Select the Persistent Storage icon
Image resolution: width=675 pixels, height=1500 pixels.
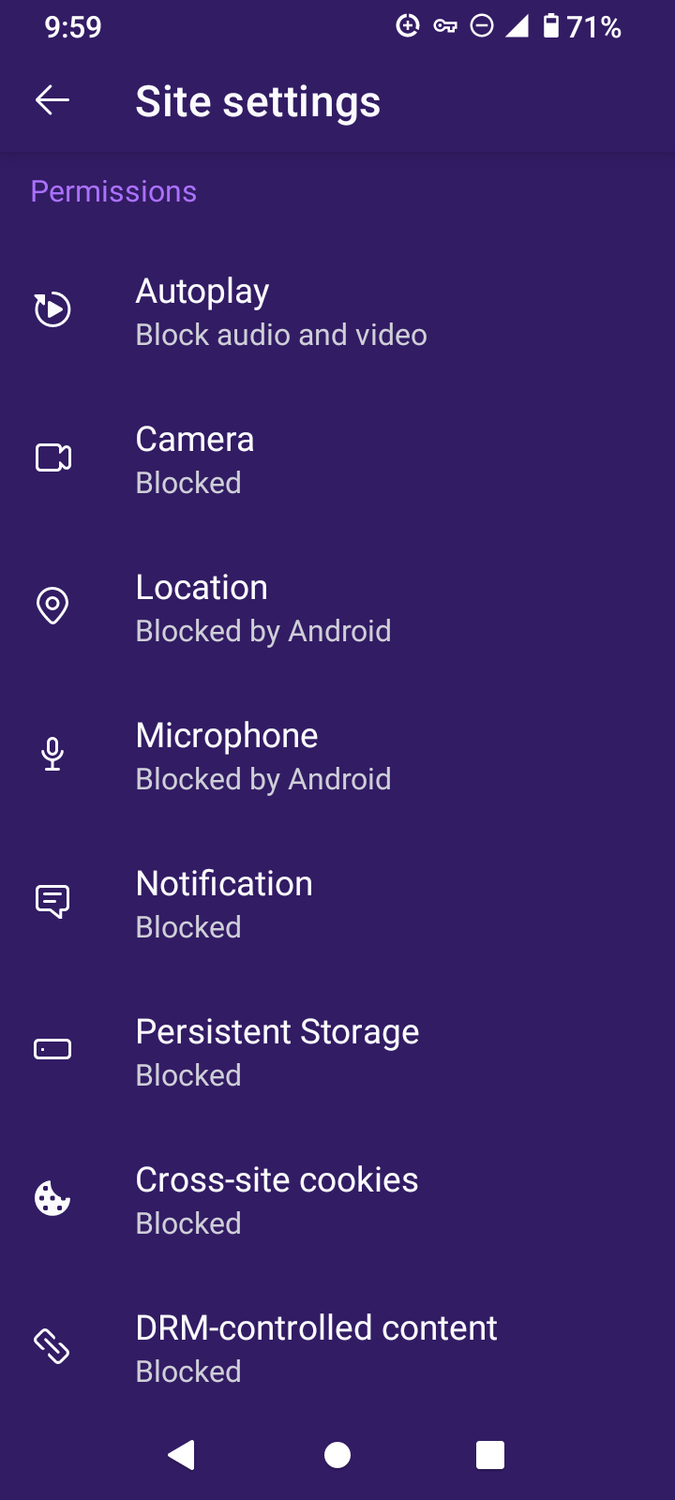tap(52, 1049)
